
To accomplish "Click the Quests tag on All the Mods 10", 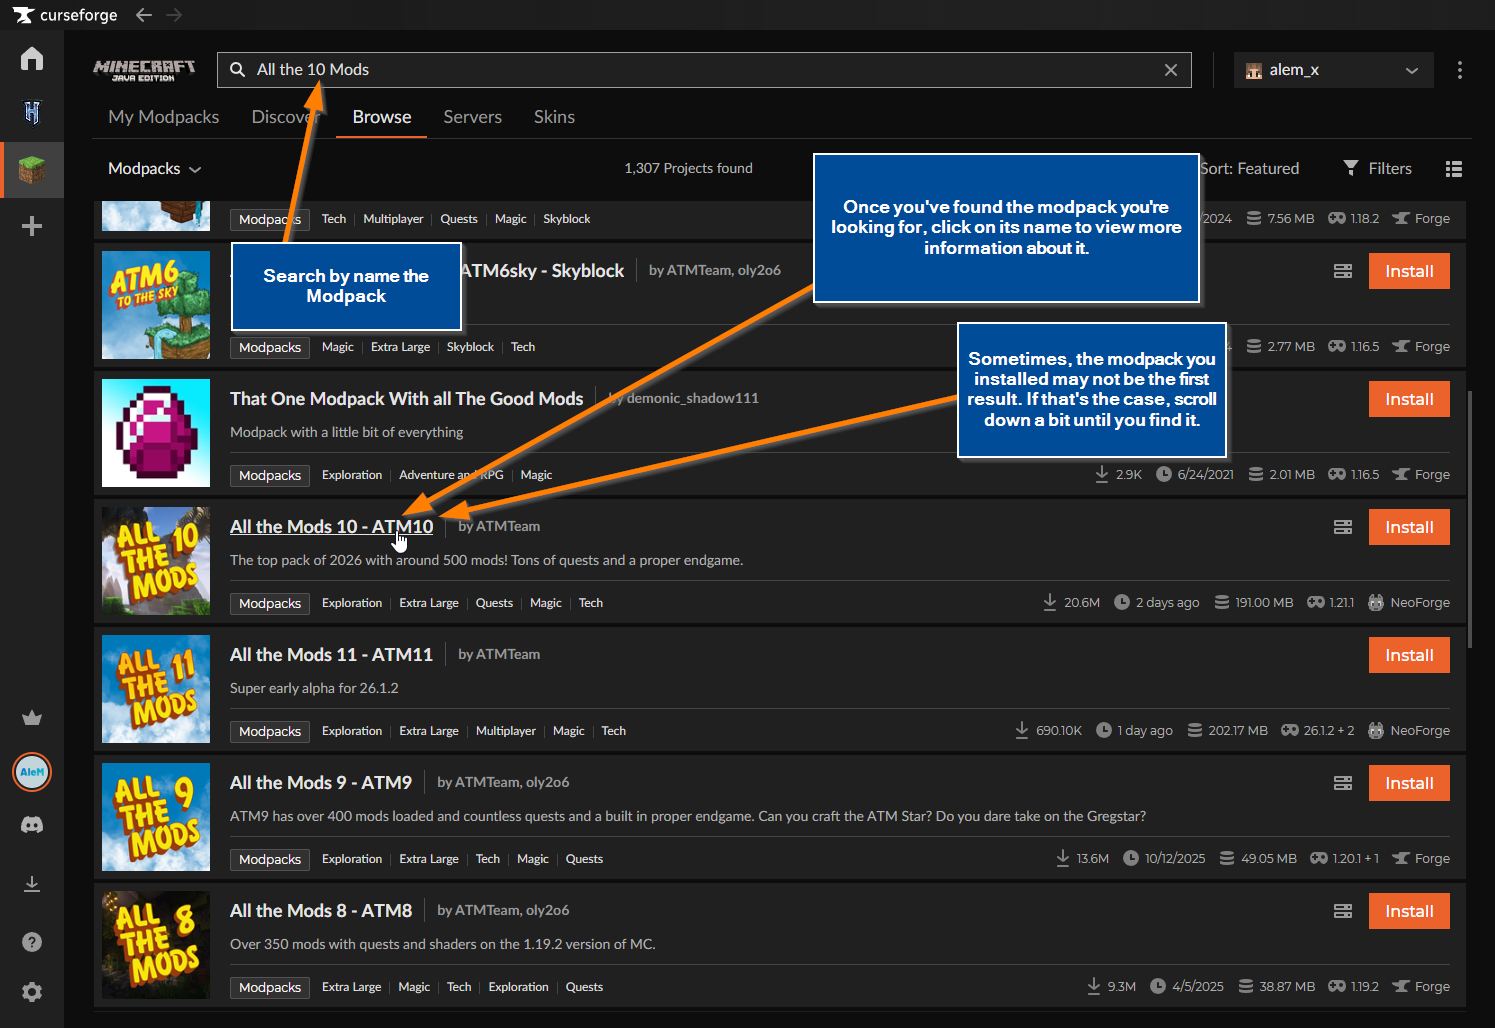I will (494, 603).
